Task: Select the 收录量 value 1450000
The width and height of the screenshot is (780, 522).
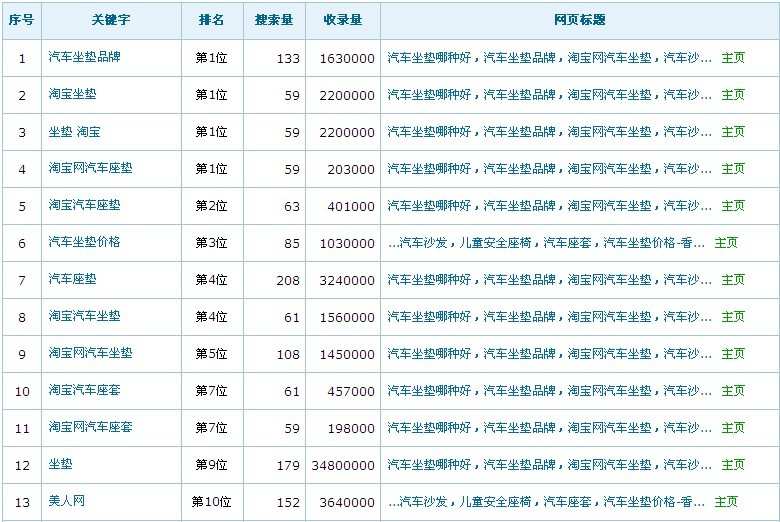Action: tap(347, 355)
